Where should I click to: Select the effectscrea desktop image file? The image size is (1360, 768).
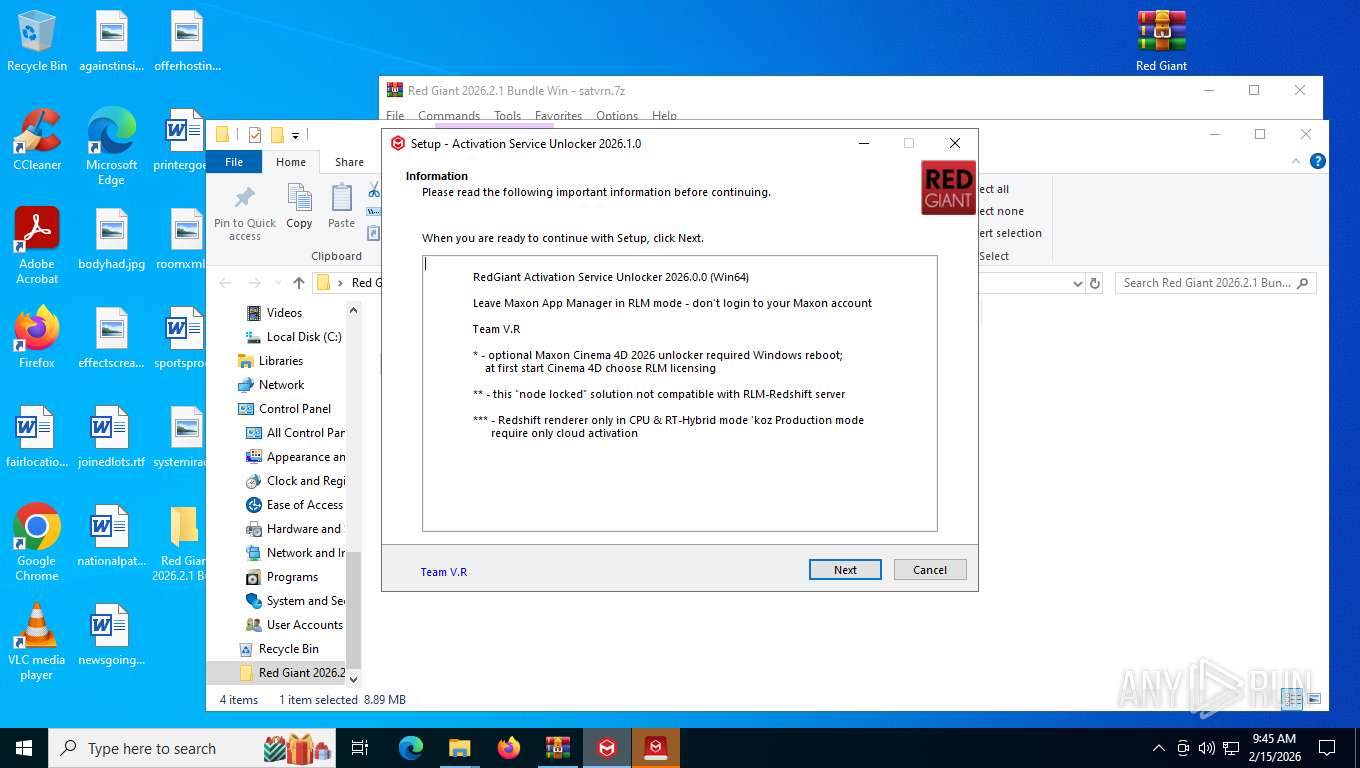(112, 338)
